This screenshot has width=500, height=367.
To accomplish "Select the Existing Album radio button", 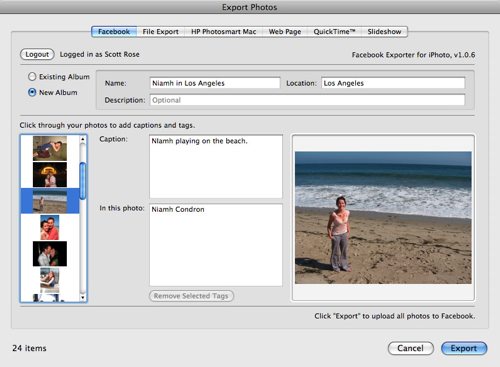I will tap(32, 77).
